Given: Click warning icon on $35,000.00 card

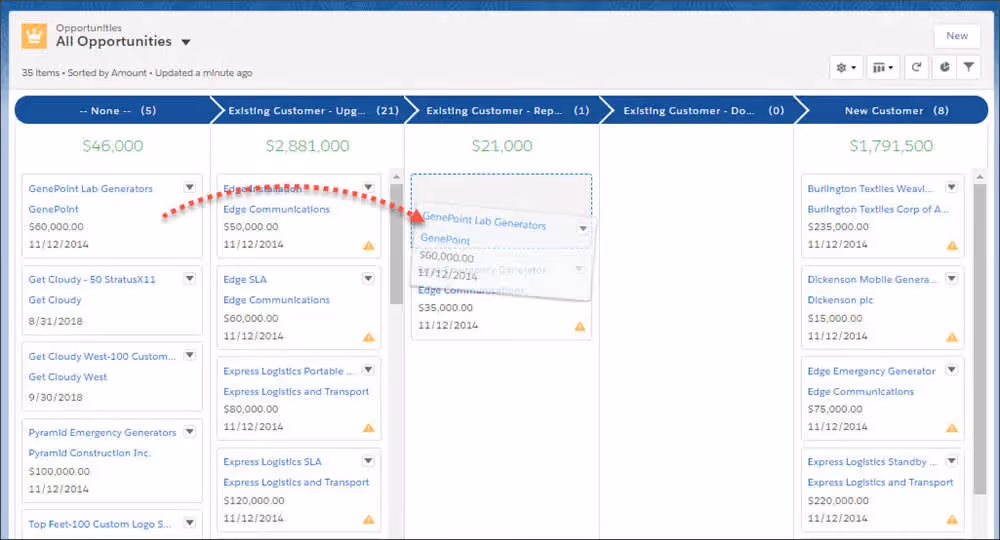Looking at the screenshot, I should click(x=580, y=326).
